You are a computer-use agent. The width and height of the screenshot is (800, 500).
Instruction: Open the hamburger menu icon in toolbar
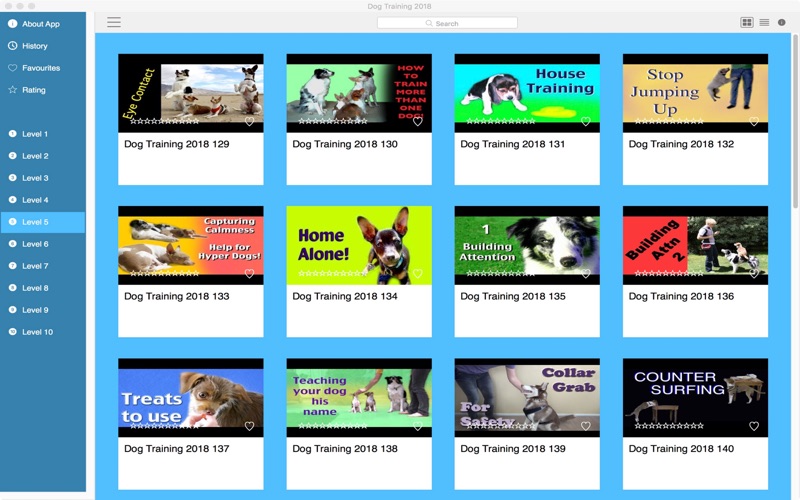click(x=114, y=22)
